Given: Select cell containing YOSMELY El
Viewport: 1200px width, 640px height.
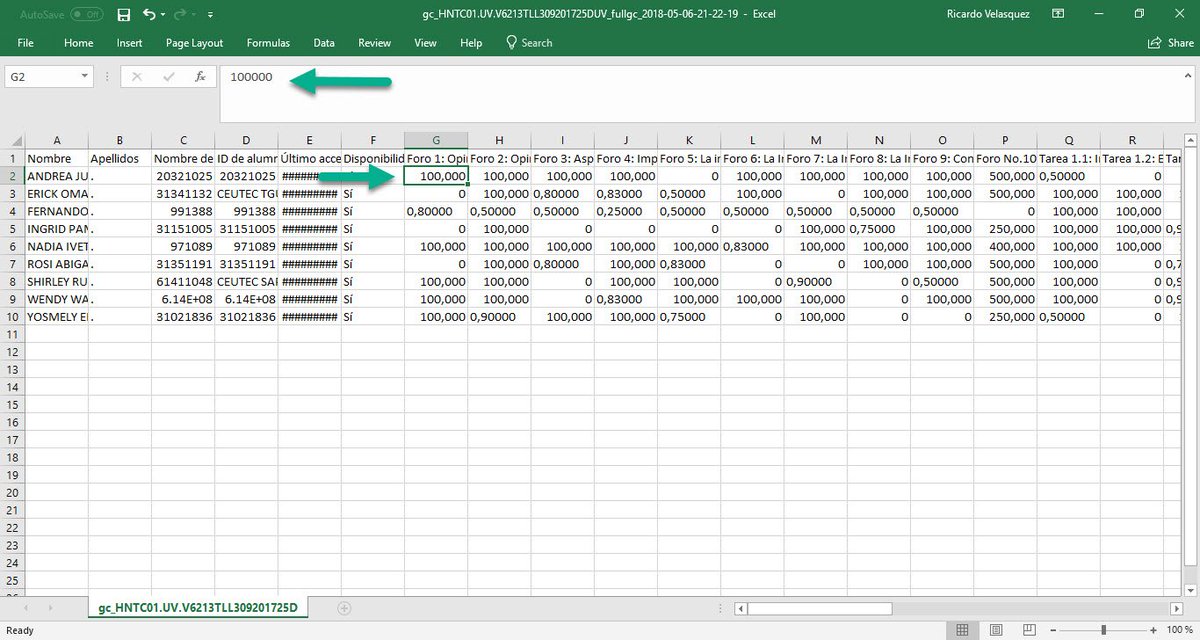Looking at the screenshot, I should (56, 317).
